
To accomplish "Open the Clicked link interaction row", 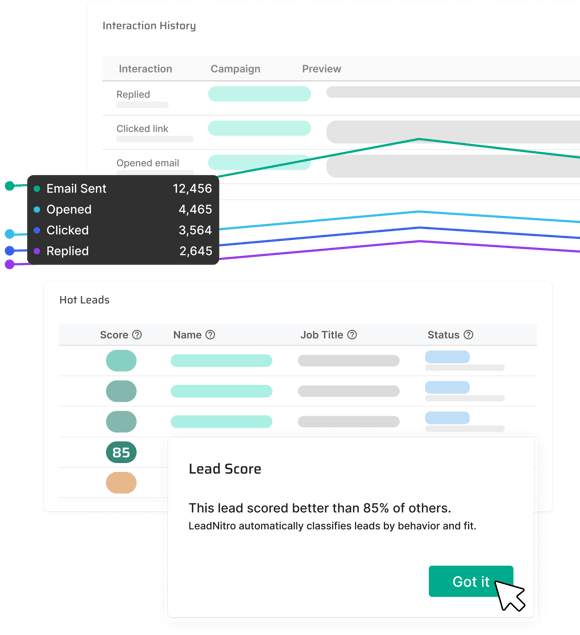I will point(341,132).
